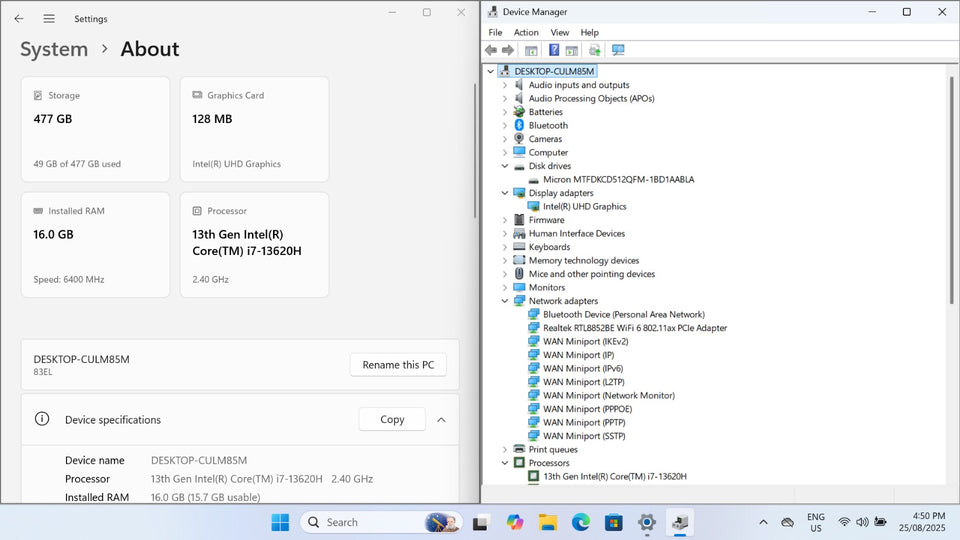The image size is (960, 540).
Task: Click Device Manager icon in taskbar
Action: [680, 522]
